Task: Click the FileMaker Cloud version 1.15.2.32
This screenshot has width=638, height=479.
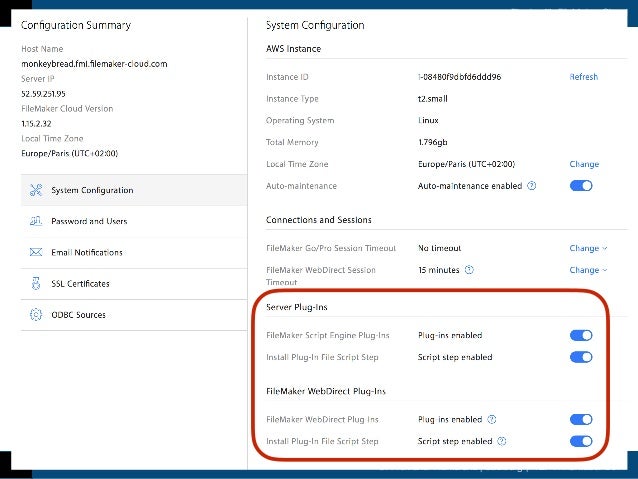Action: point(36,124)
